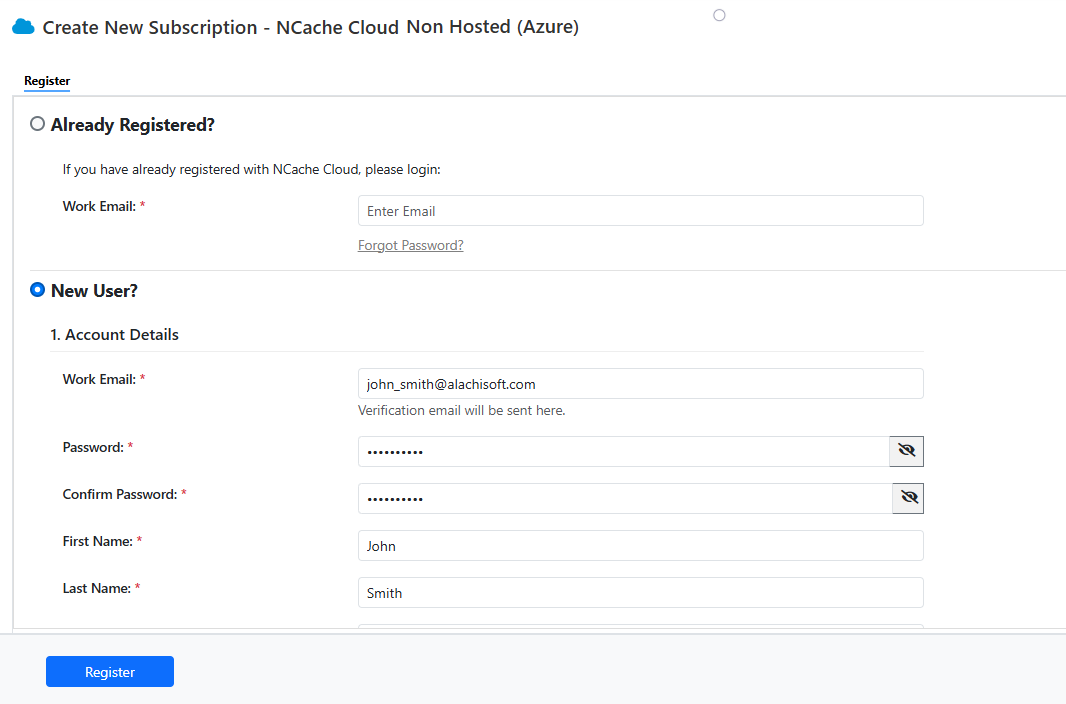
Task: Click the First Name field containing John
Action: pos(640,546)
